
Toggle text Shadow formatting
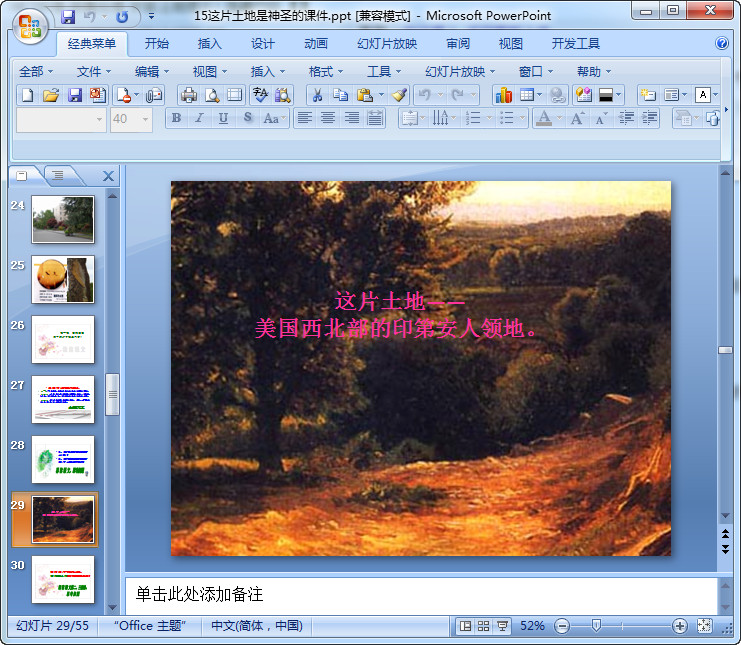[247, 118]
